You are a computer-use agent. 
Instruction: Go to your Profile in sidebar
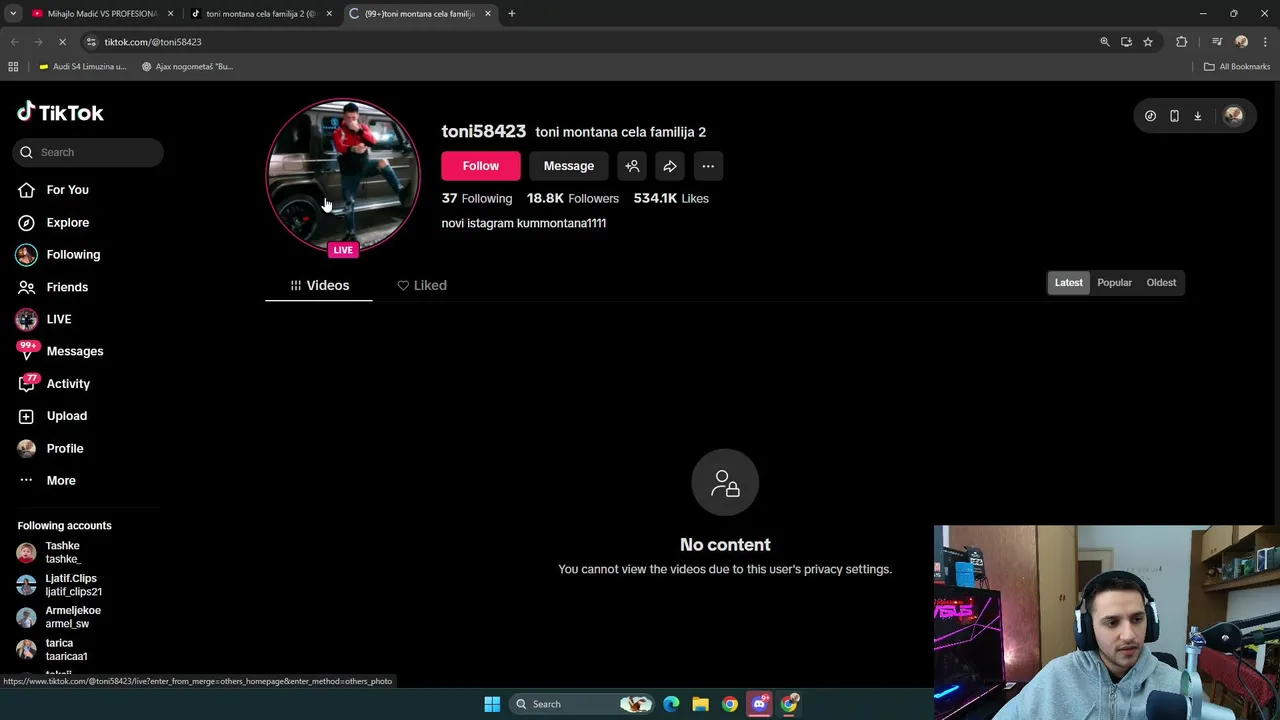coord(50,448)
